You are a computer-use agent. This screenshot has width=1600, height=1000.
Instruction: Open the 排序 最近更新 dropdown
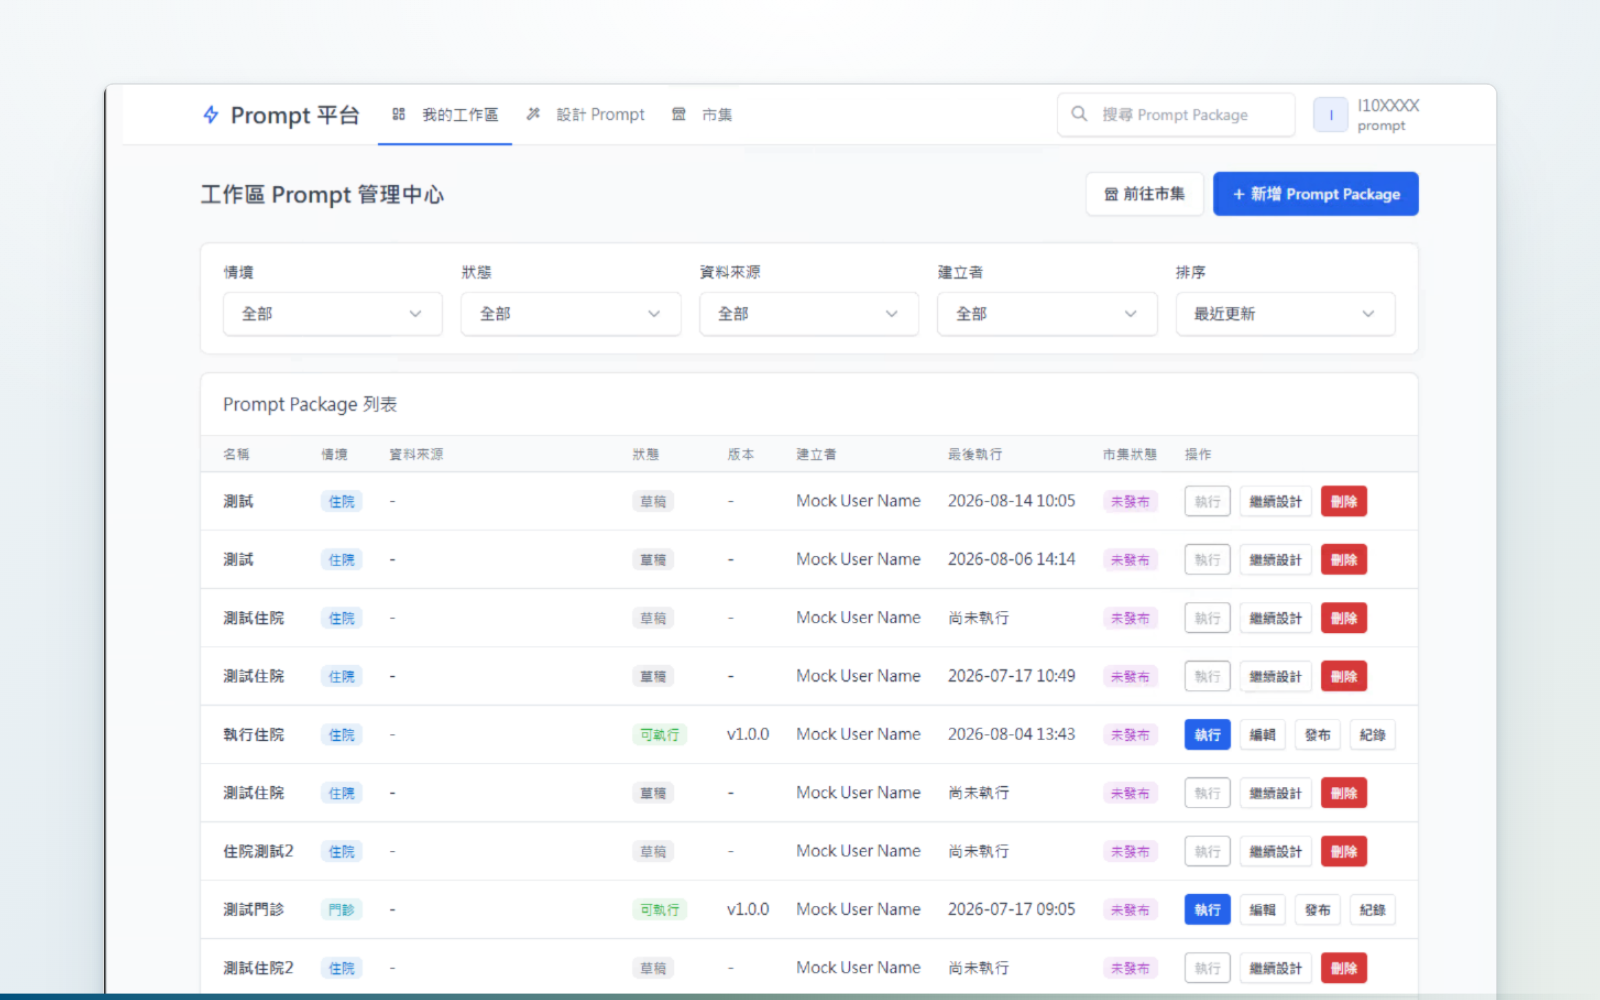1285,314
